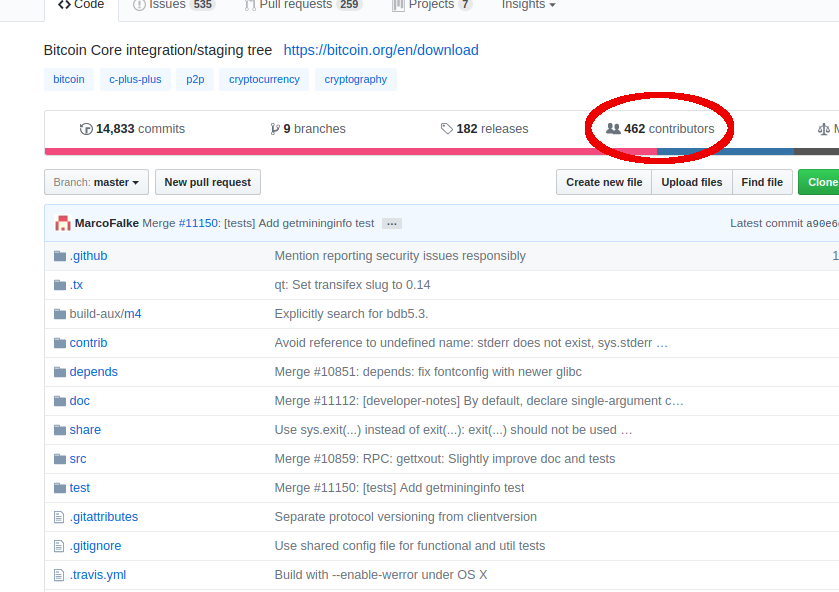The height and width of the screenshot is (592, 839).
Task: Click the blue segment of the language bar
Action: point(726,152)
